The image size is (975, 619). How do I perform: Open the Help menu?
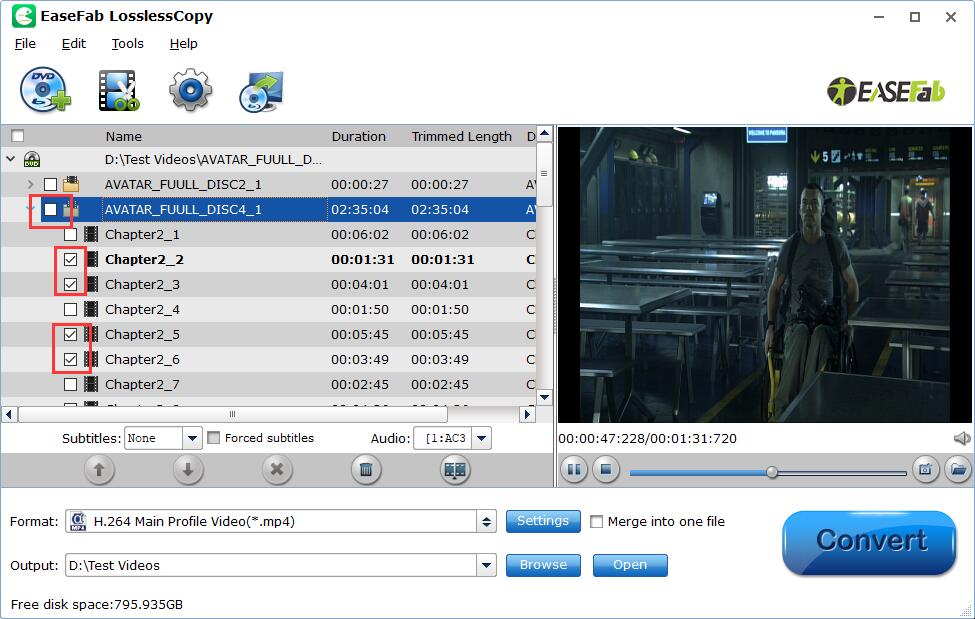(183, 44)
